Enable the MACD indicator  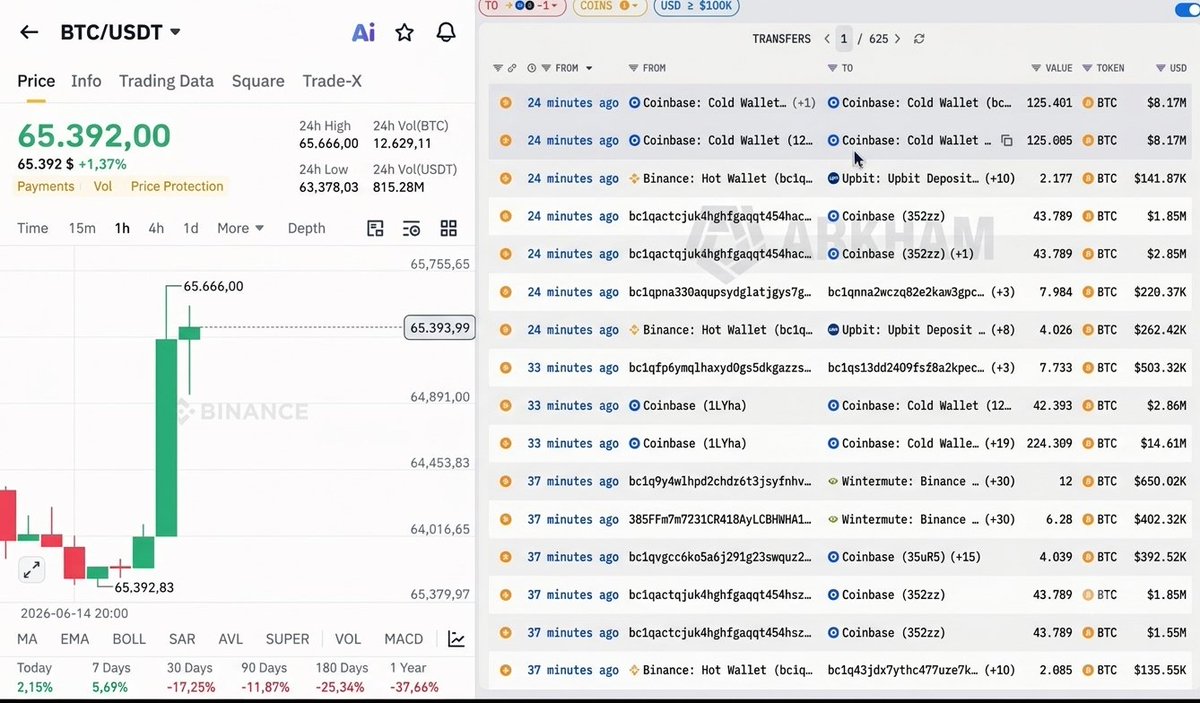[x=405, y=639]
